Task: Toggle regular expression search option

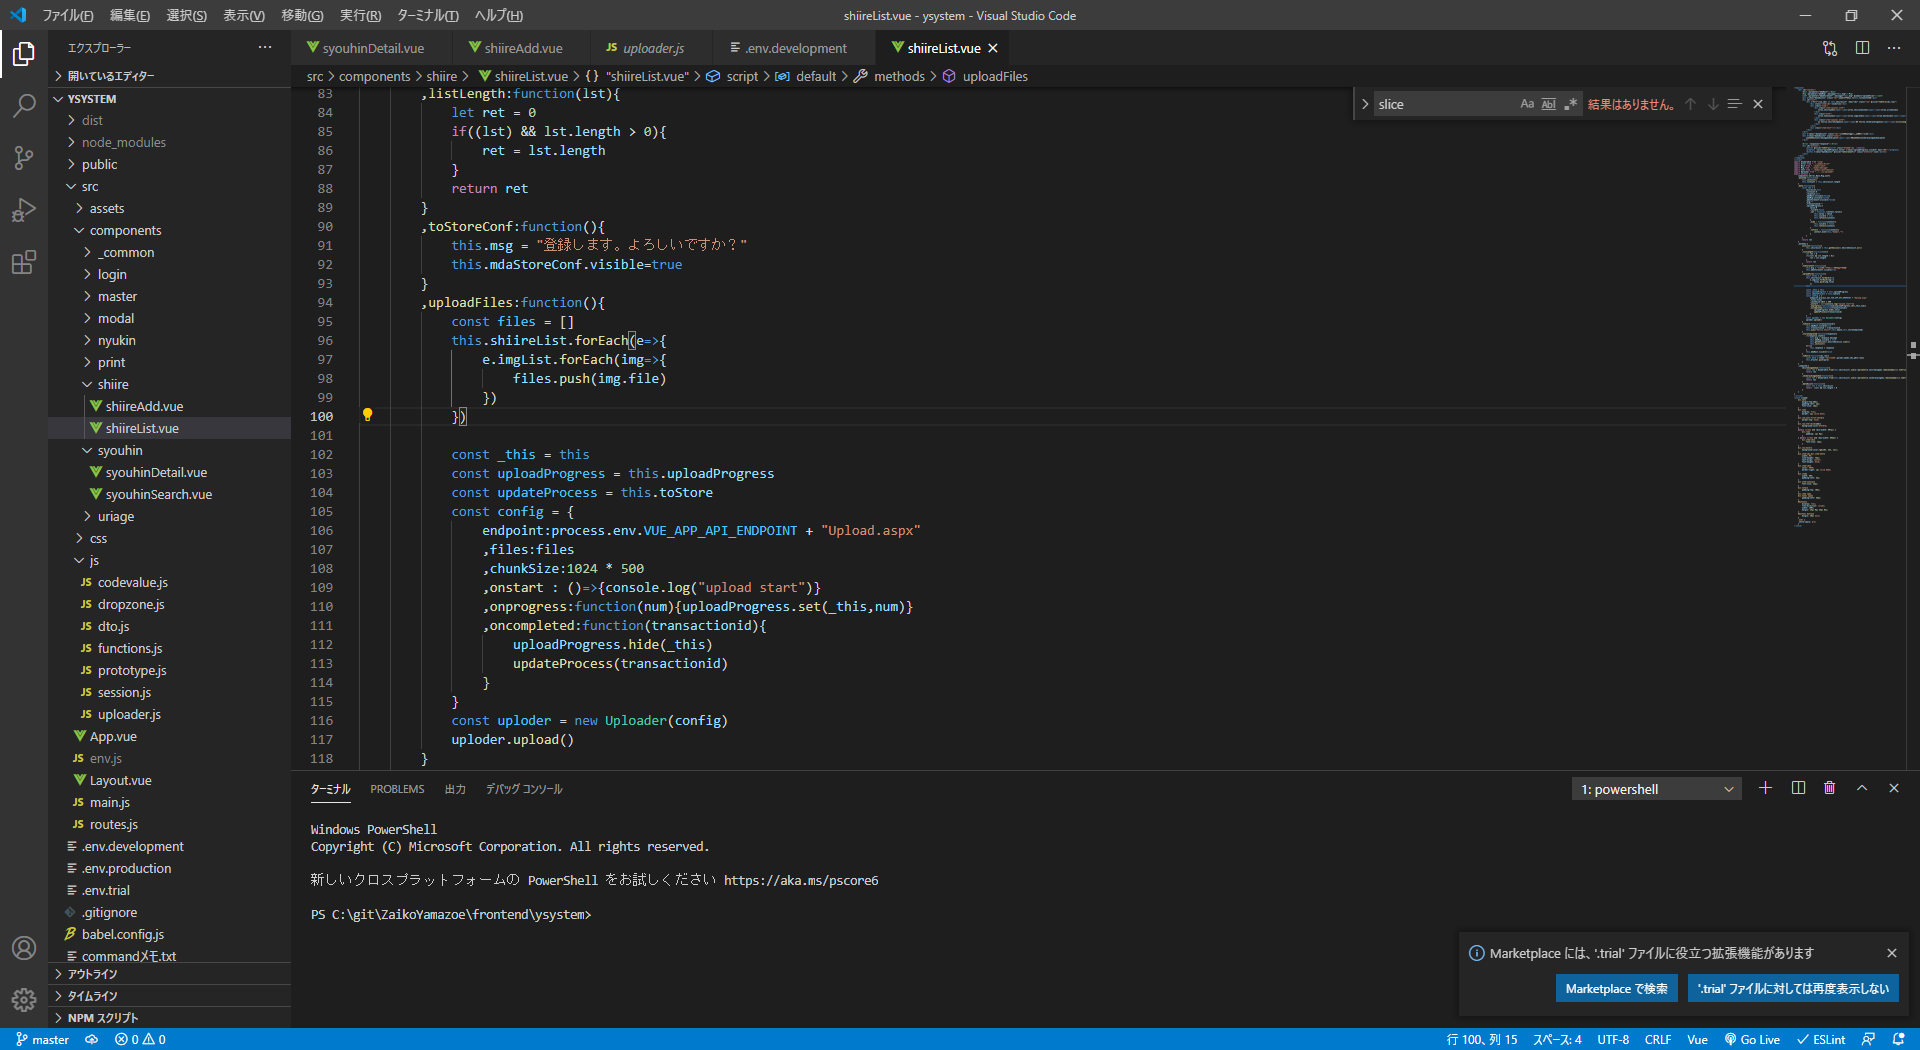Action: 1570,104
